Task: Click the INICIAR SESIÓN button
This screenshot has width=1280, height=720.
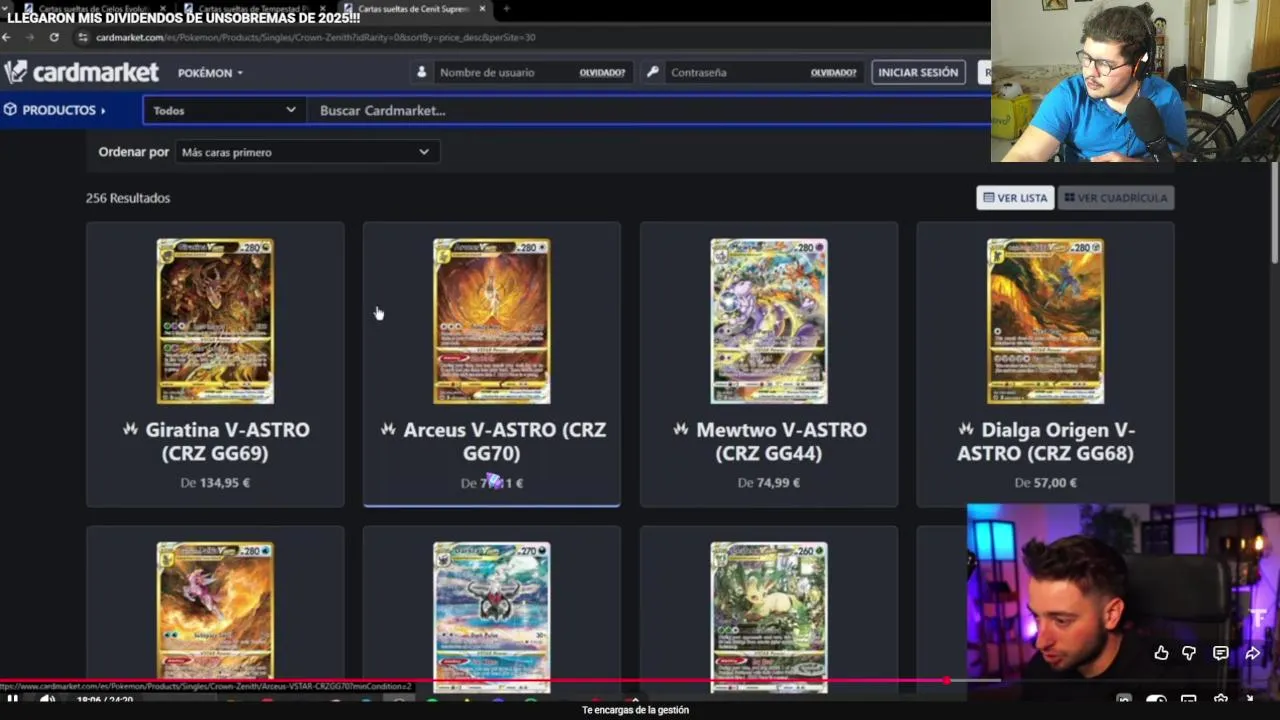Action: (x=918, y=72)
